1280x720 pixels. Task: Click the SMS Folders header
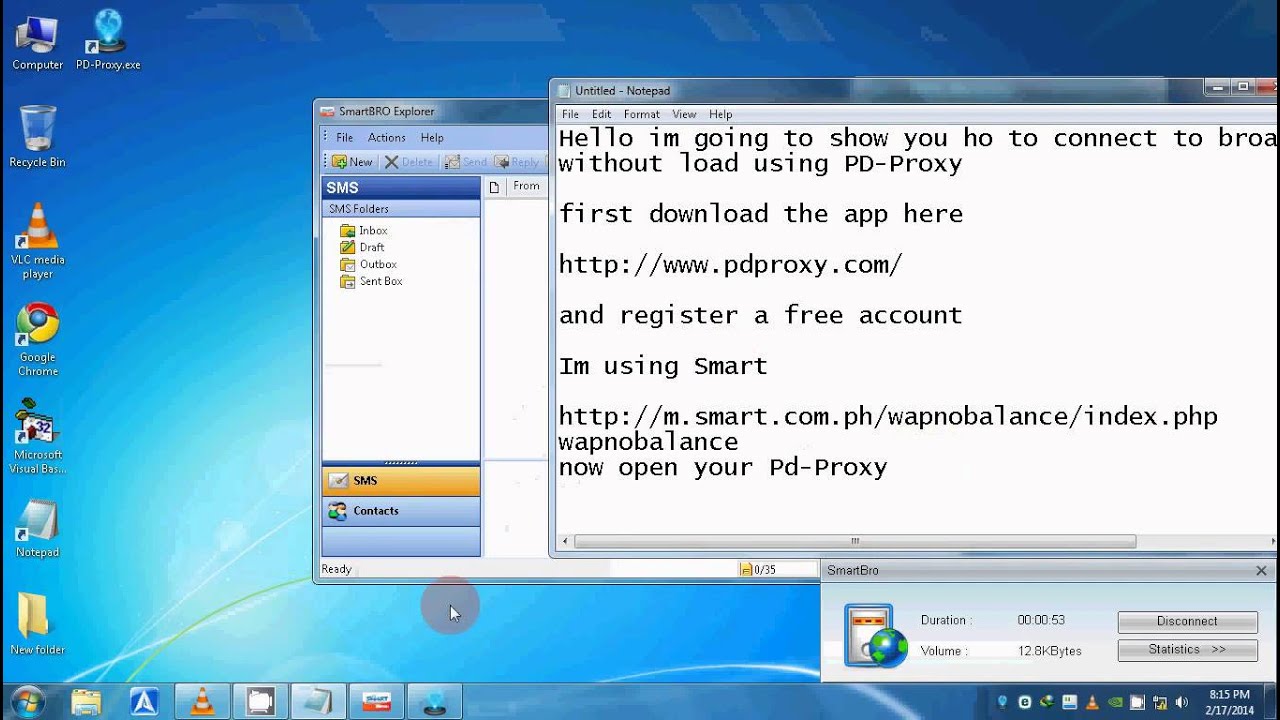coord(401,209)
